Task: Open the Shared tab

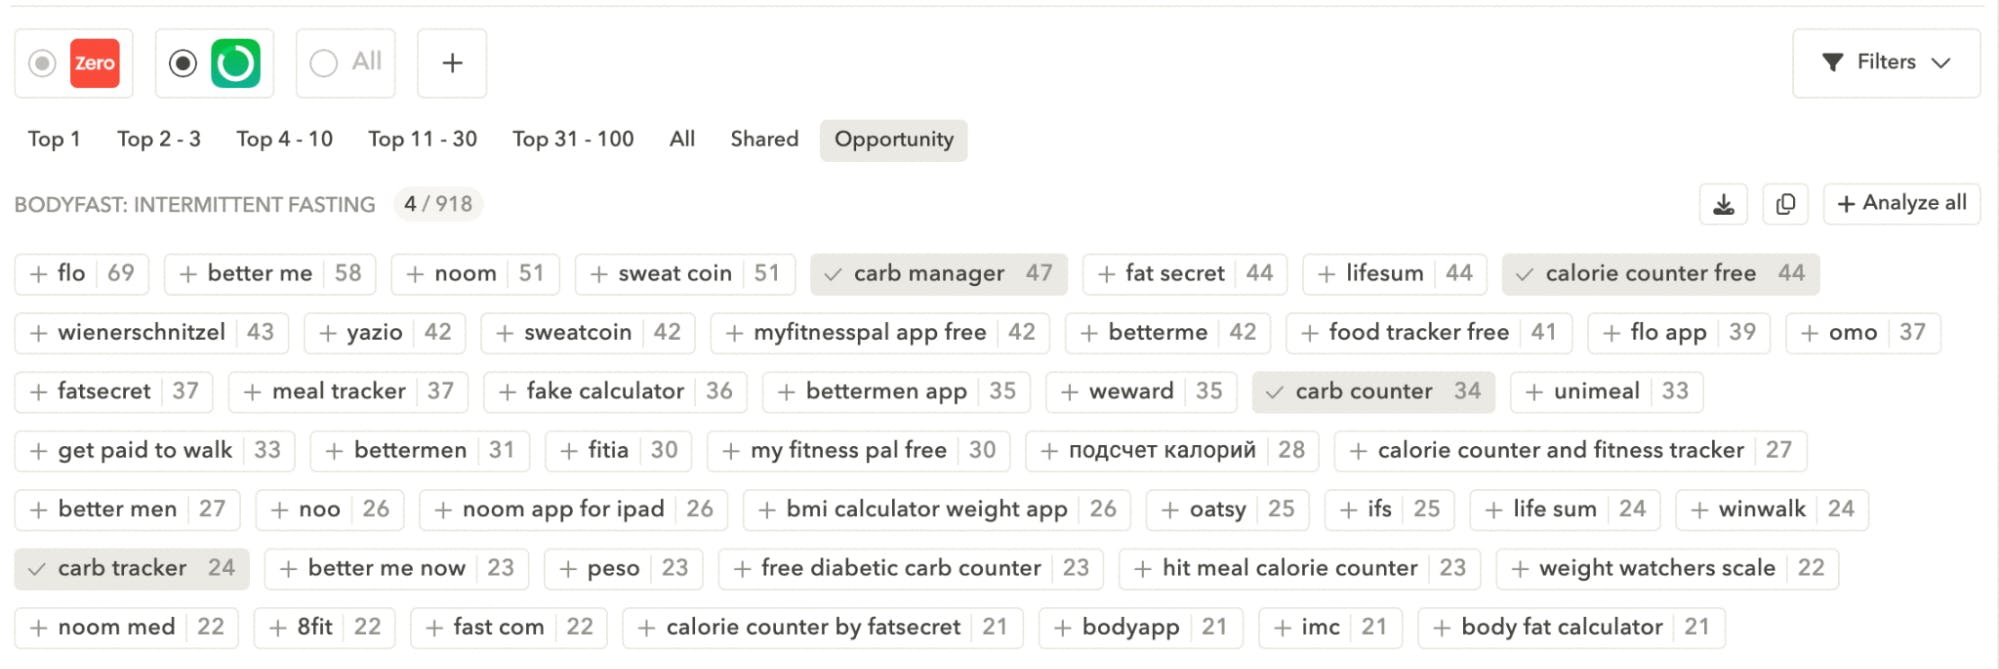Action: pos(764,139)
